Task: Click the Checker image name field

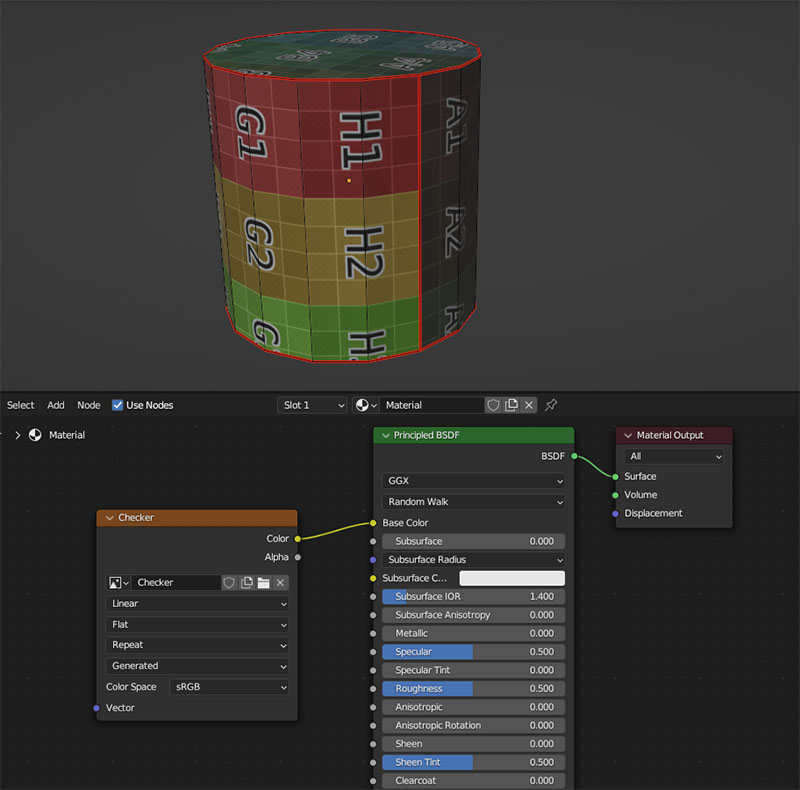Action: coord(177,582)
